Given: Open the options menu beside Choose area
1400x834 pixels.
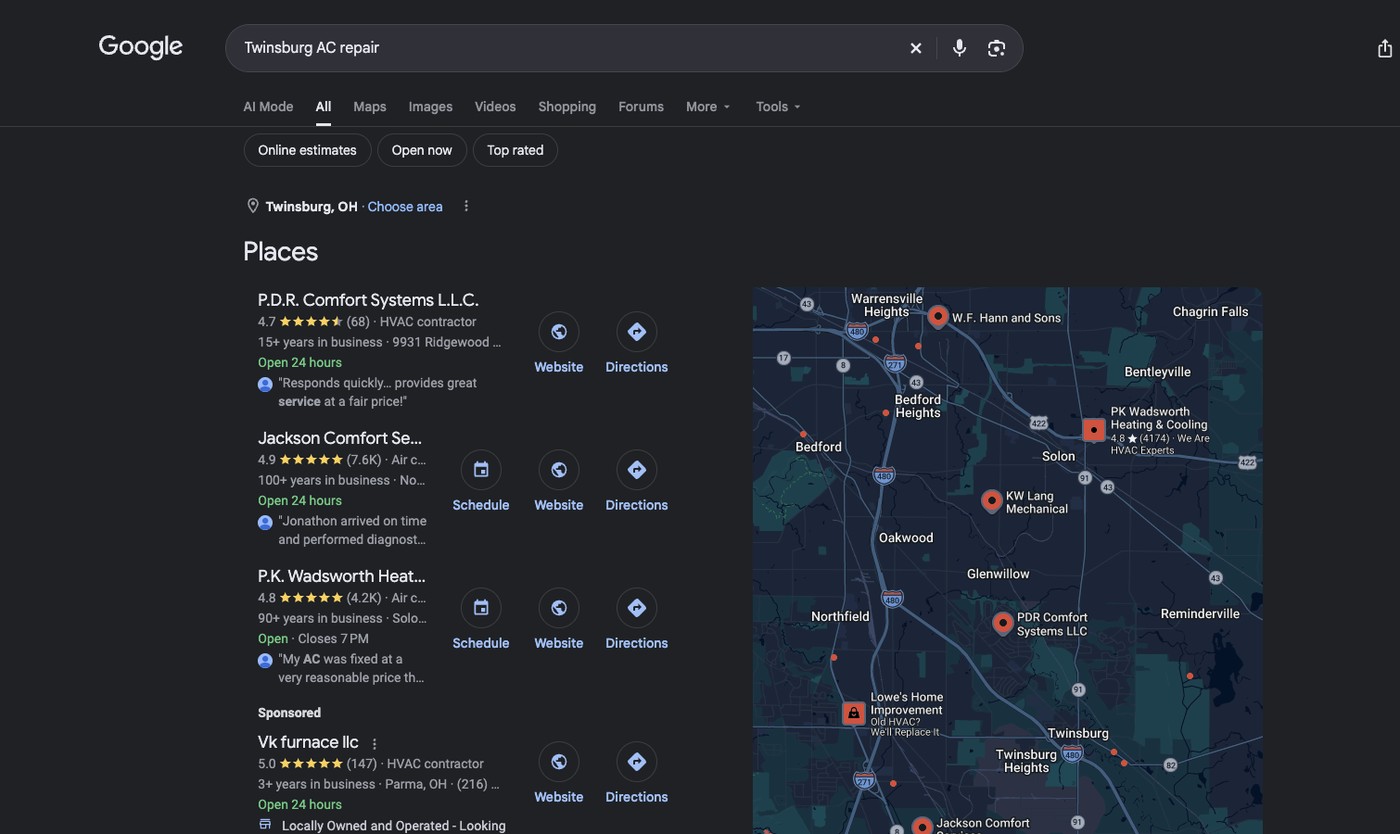Looking at the screenshot, I should click(x=466, y=206).
